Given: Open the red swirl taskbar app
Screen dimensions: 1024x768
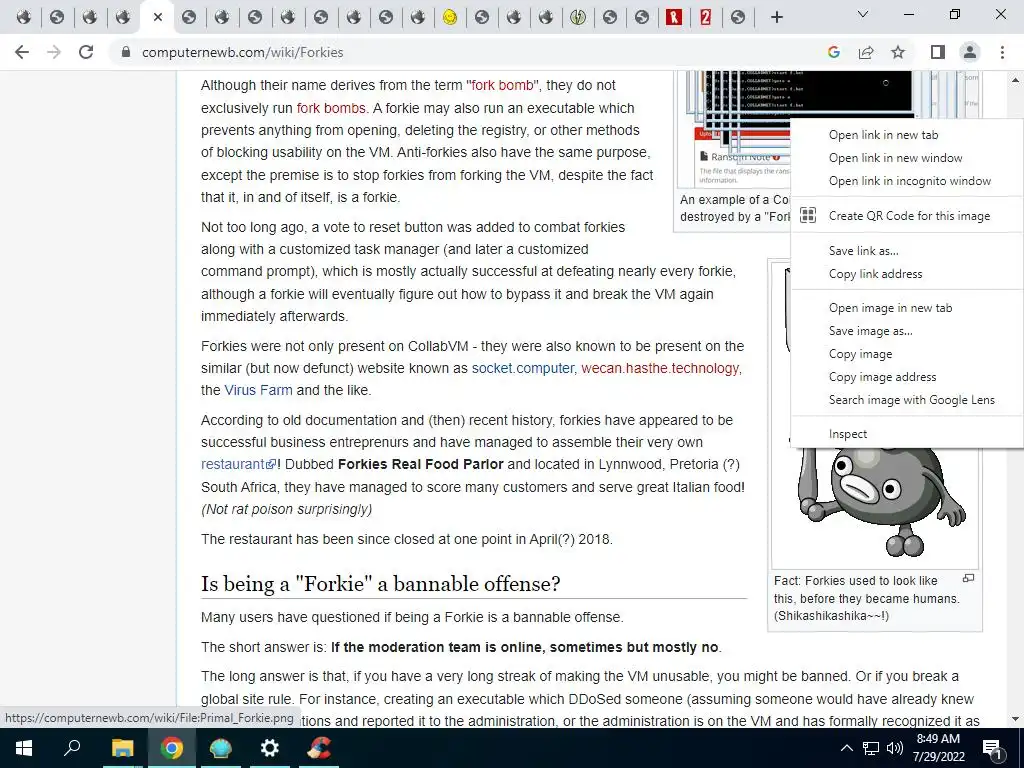Looking at the screenshot, I should [319, 748].
